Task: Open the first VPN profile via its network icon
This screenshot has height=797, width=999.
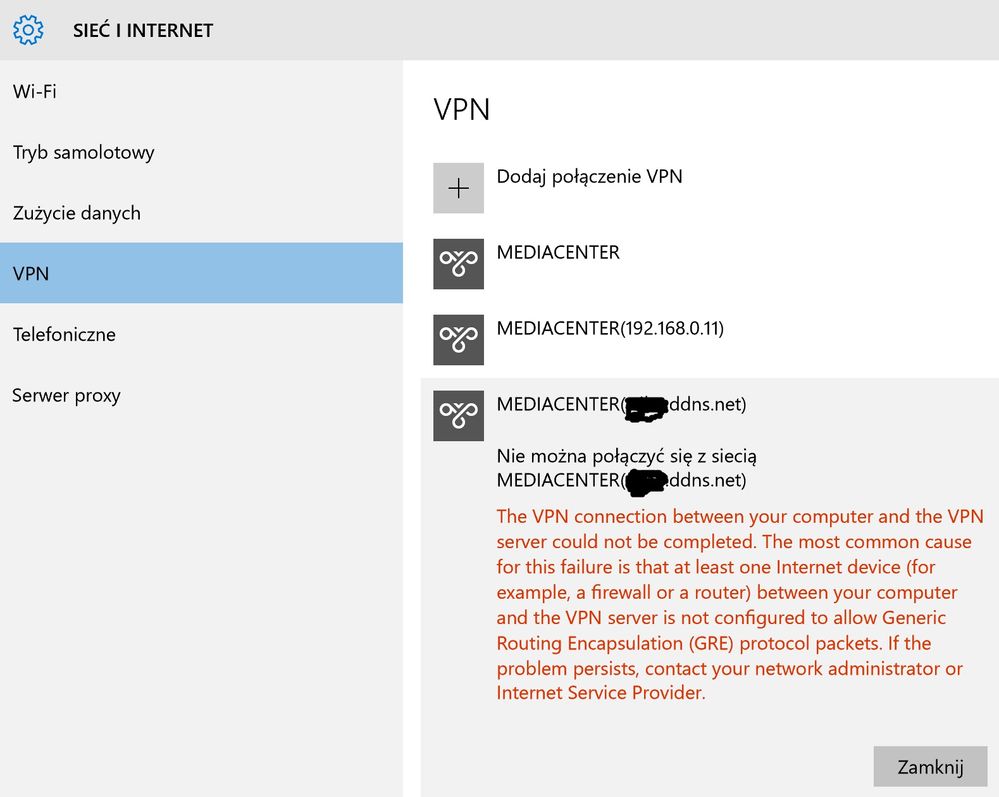Action: tap(458, 263)
